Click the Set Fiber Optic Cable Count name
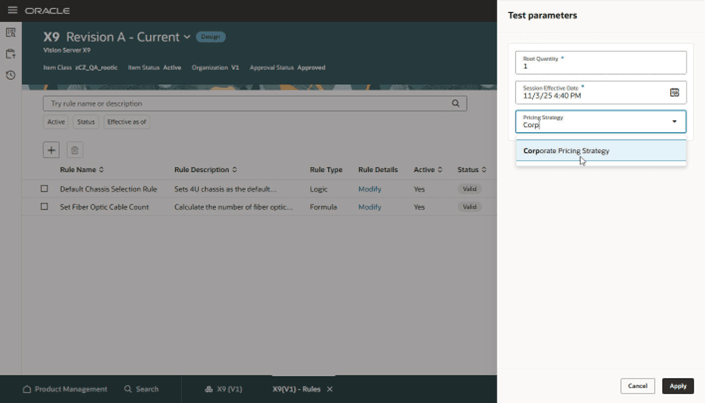The height and width of the screenshot is (403, 705). 104,207
